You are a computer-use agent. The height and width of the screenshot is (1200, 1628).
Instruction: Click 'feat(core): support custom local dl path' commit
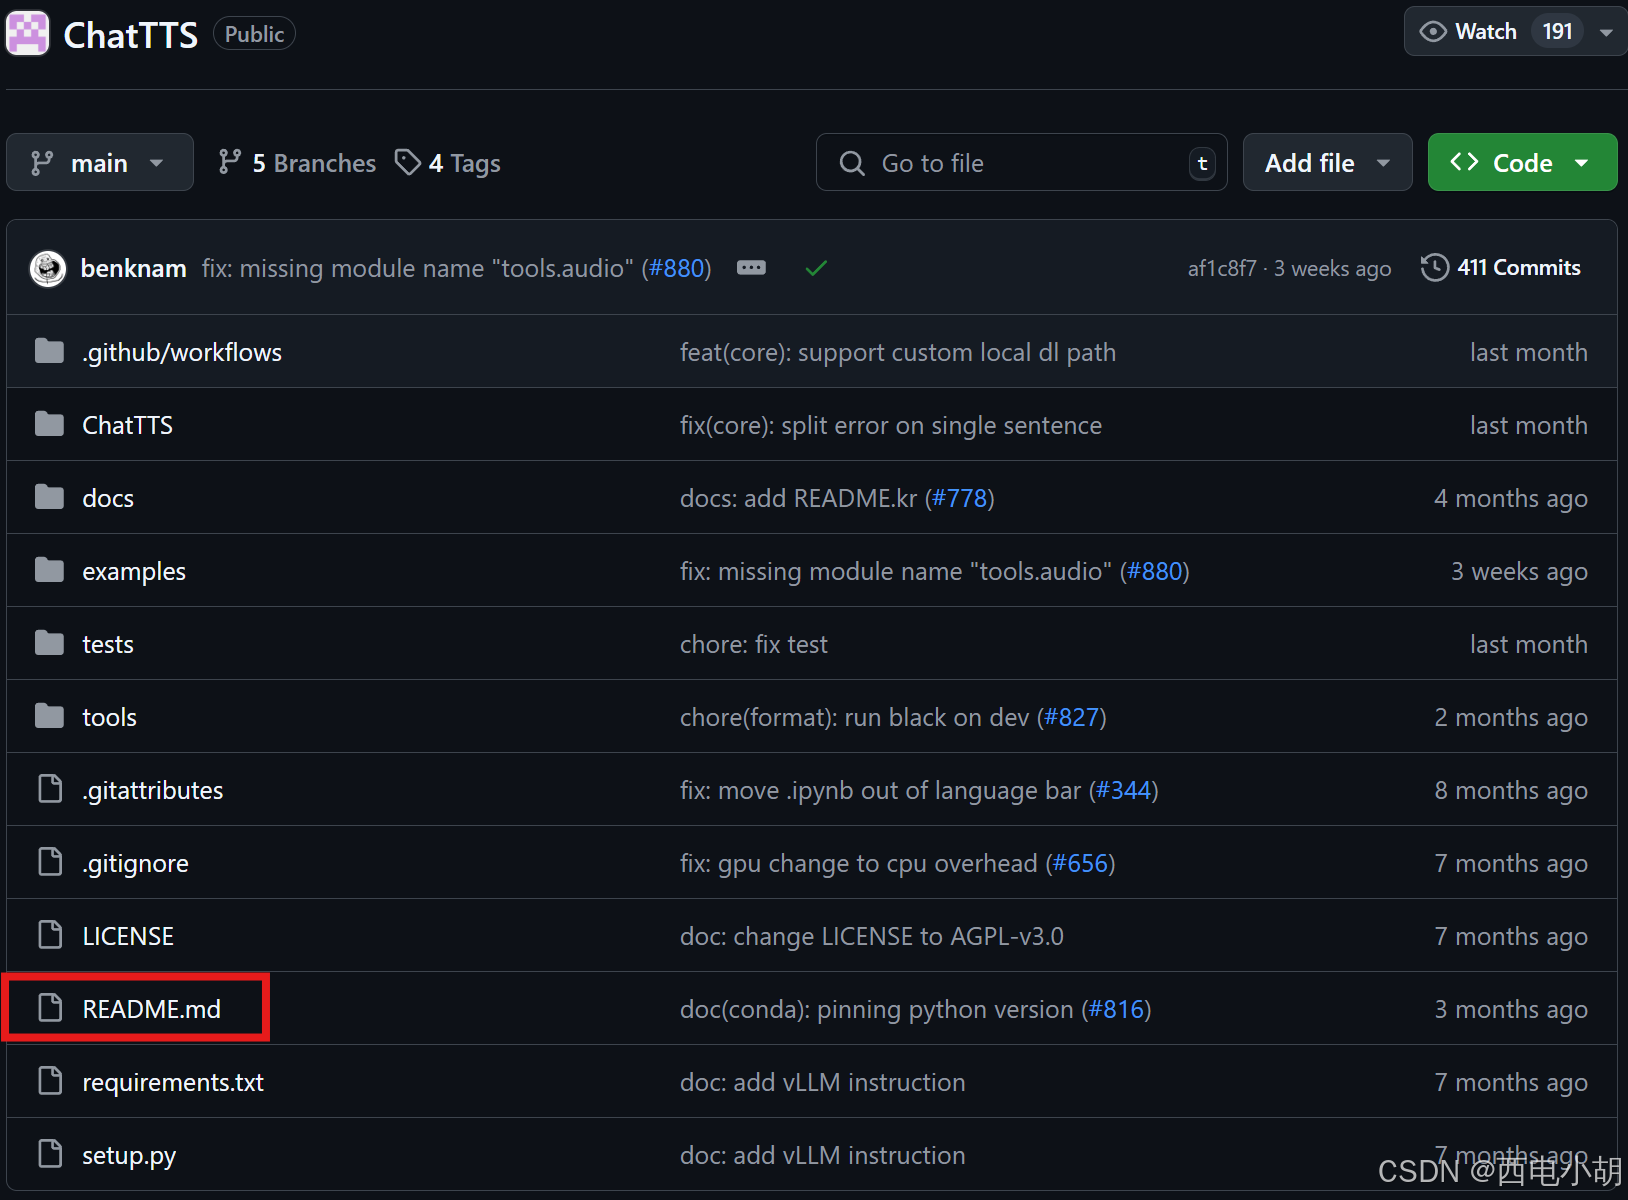point(898,352)
